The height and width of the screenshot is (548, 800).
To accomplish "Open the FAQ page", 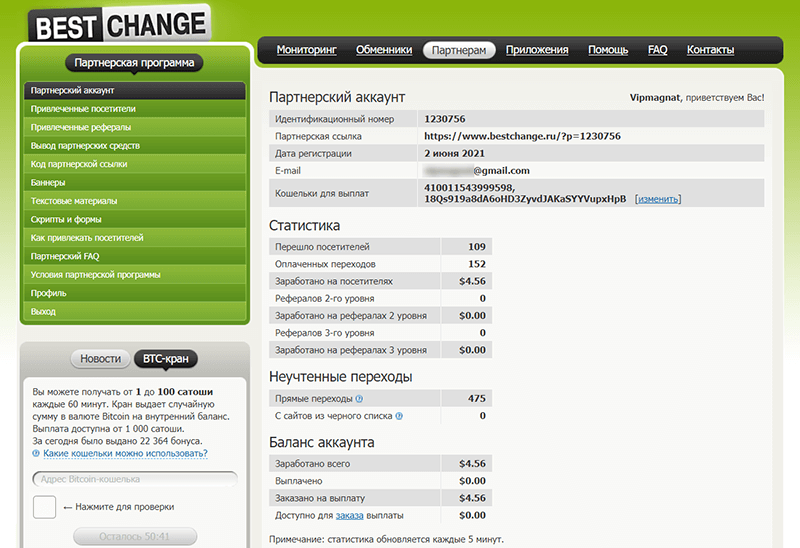I will (657, 50).
